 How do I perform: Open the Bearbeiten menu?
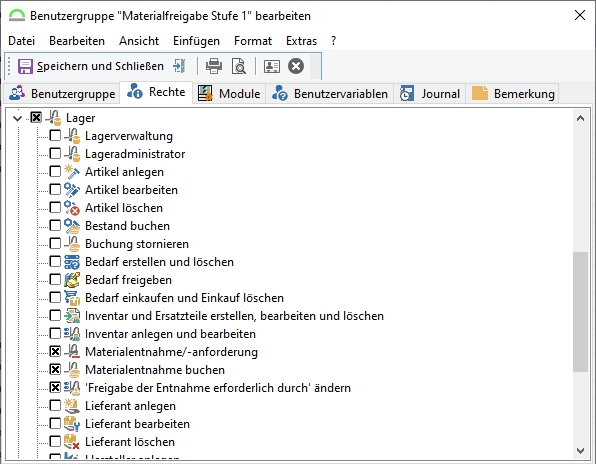click(x=77, y=41)
